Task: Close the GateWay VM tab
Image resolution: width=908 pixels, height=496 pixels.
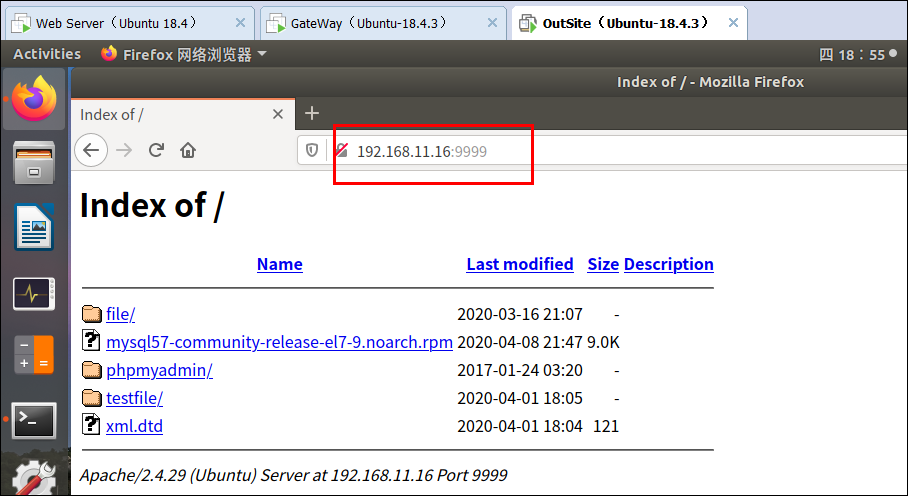Action: (x=492, y=23)
